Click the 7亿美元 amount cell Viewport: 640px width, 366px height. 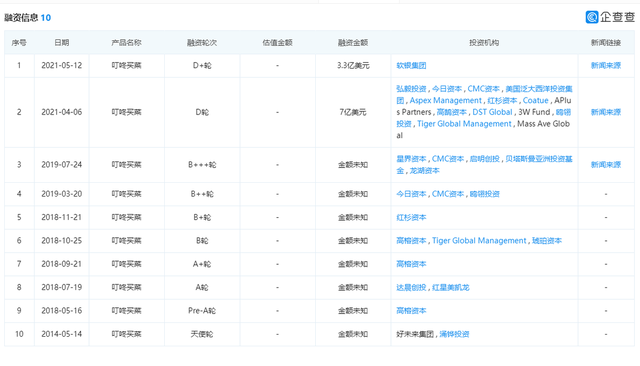[x=353, y=112]
